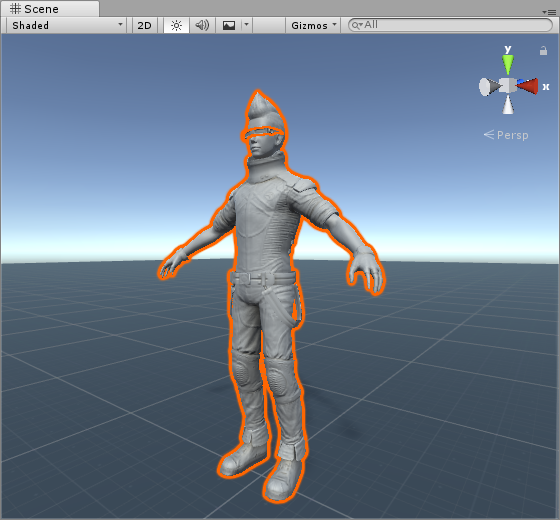Open the Shaded draw mode dropdown
The width and height of the screenshot is (560, 520).
[66, 25]
